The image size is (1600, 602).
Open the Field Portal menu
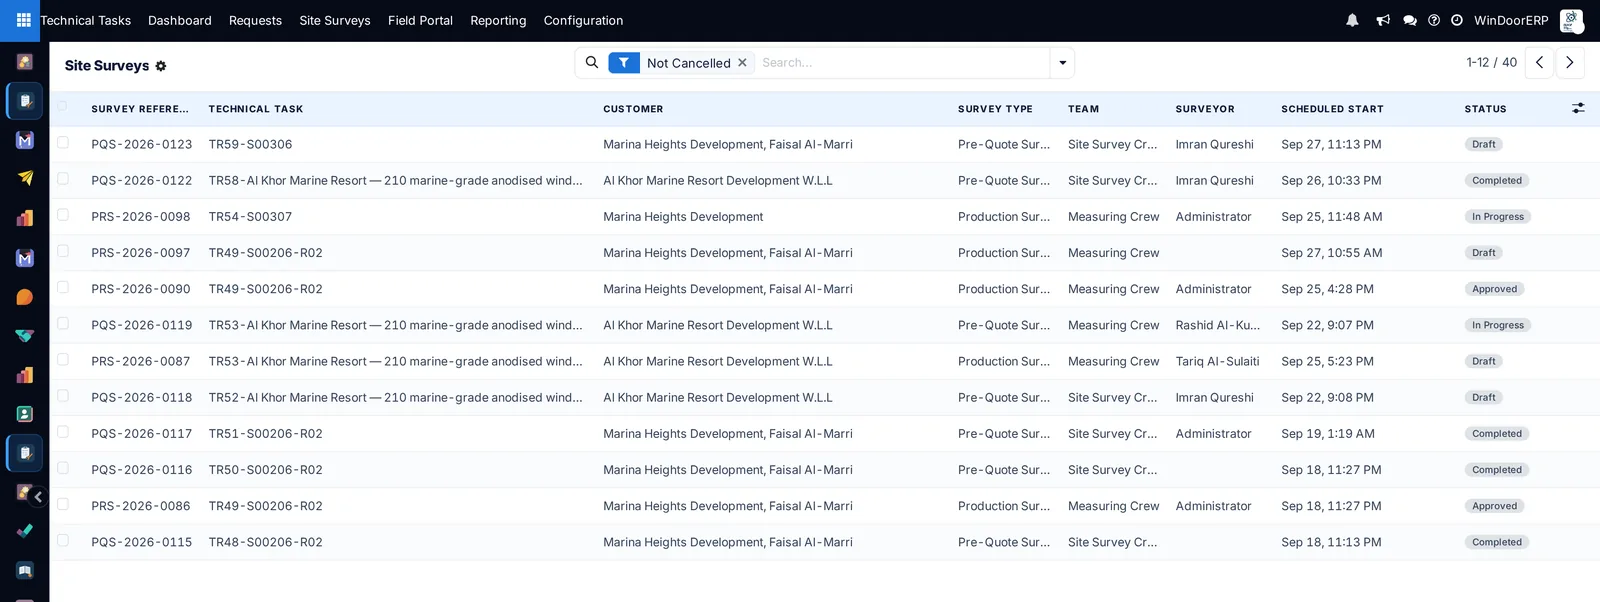pos(420,20)
